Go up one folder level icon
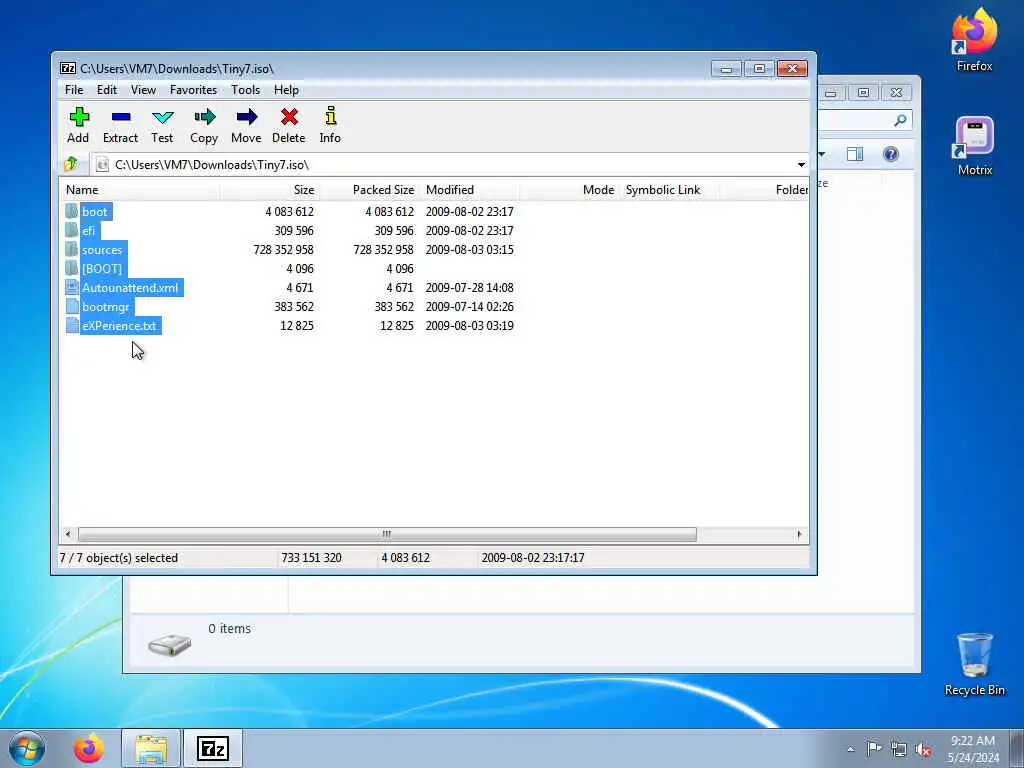Viewport: 1024px width, 768px height. pyautogui.click(x=71, y=164)
